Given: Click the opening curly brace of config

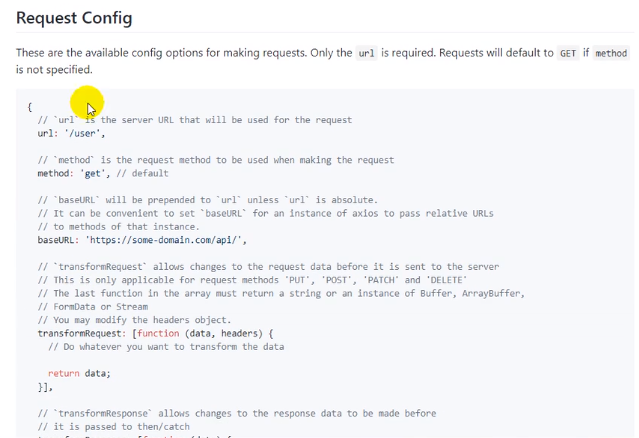Looking at the screenshot, I should [x=29, y=107].
